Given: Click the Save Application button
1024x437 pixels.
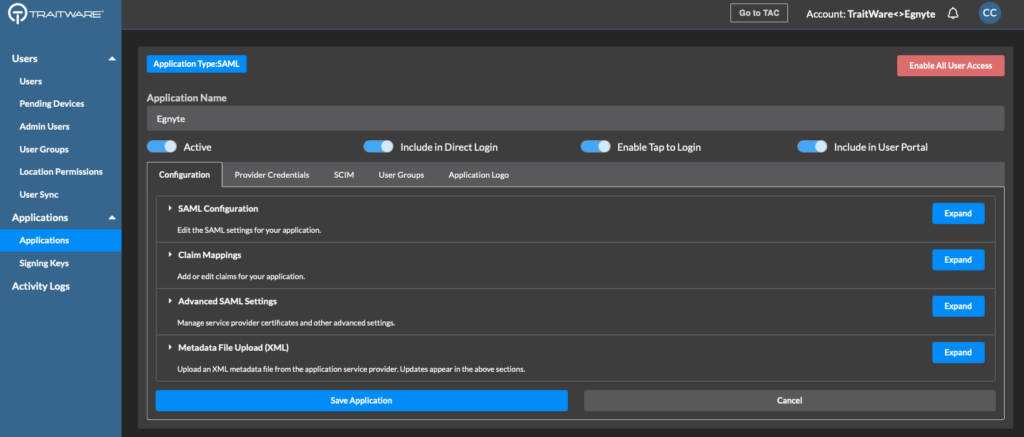Looking at the screenshot, I should 361,400.
